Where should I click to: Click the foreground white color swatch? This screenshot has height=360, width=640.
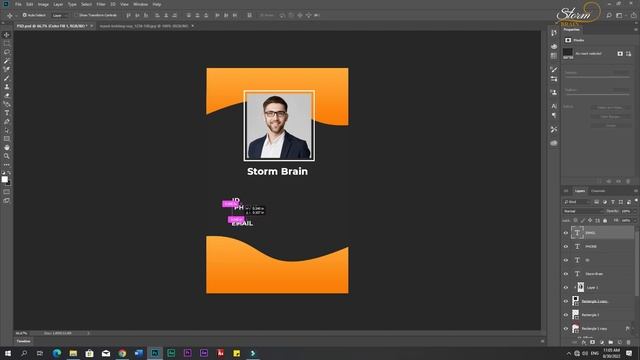tap(4, 179)
